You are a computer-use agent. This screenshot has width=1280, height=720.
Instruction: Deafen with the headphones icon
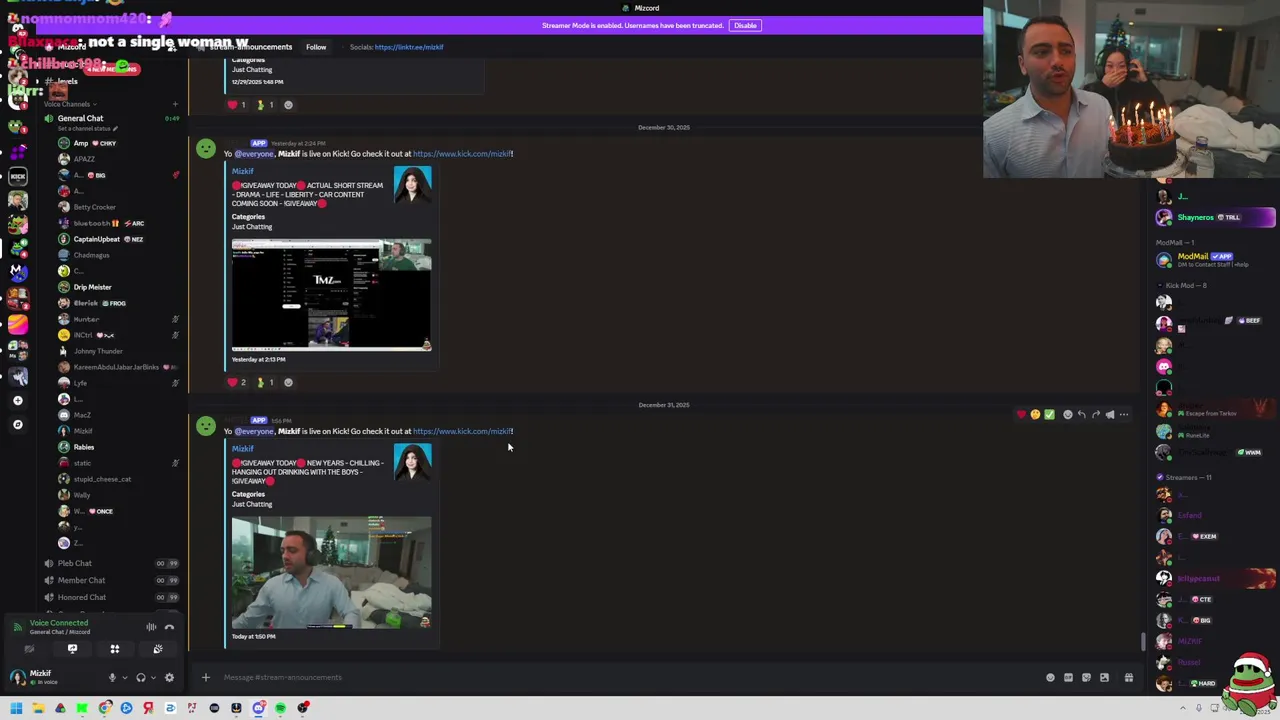(x=141, y=677)
